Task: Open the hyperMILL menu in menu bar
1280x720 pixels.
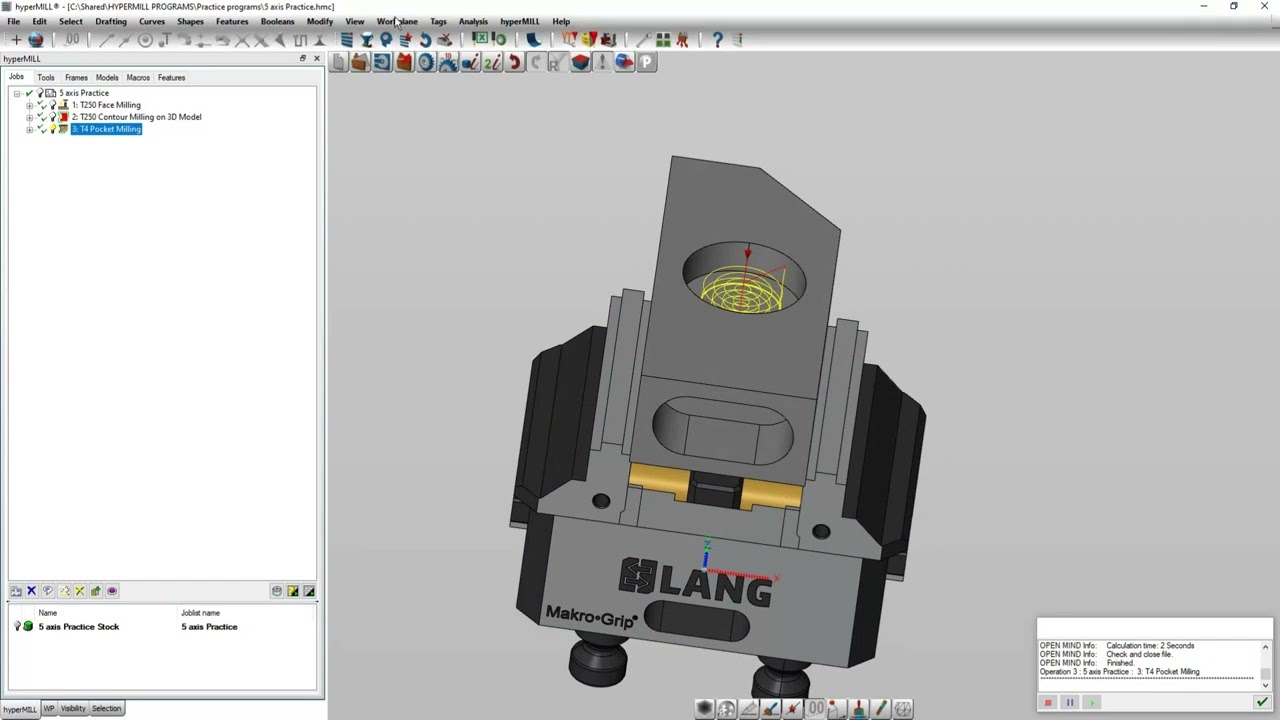Action: pos(519,21)
